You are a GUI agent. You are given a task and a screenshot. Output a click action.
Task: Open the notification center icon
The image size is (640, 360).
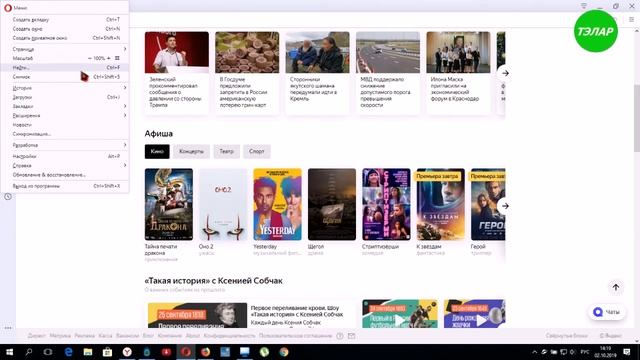627,352
